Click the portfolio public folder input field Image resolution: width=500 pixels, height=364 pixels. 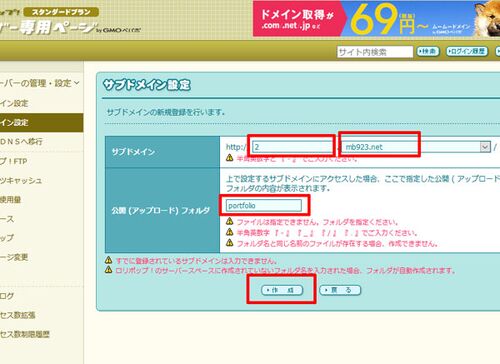(264, 205)
